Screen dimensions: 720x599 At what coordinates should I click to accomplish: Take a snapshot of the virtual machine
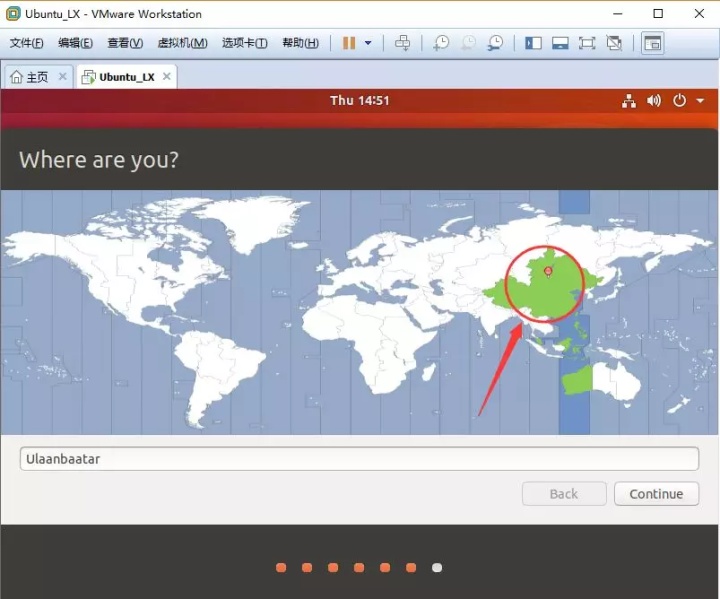[441, 43]
